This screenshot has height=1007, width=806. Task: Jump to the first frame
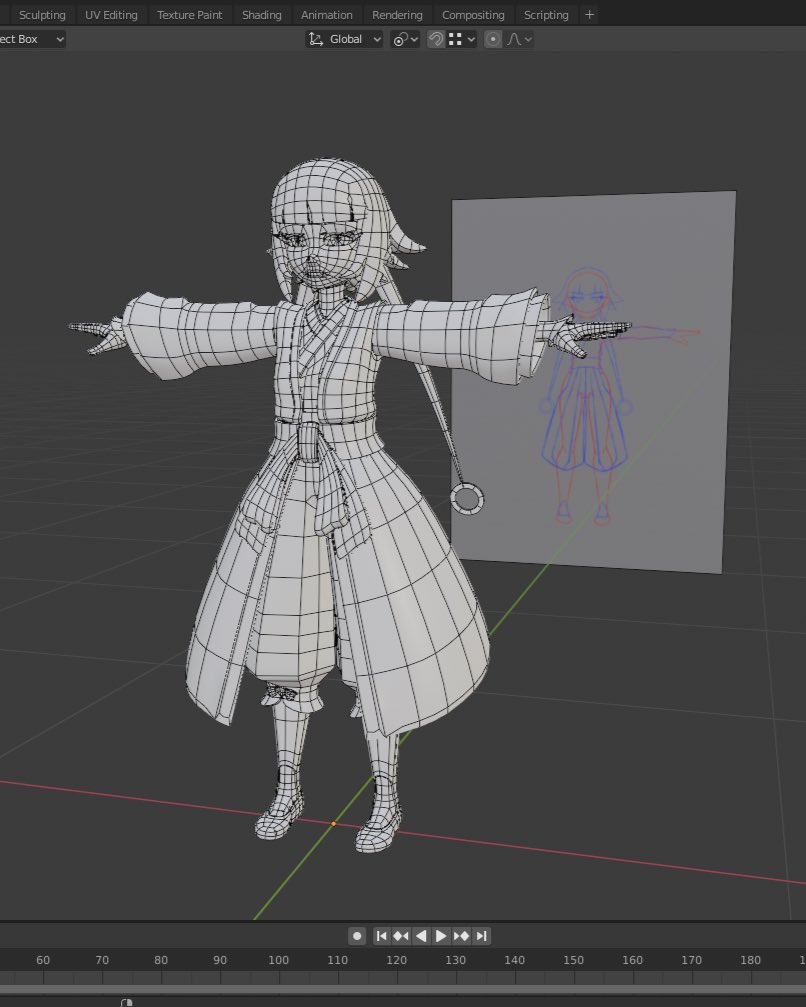(381, 936)
